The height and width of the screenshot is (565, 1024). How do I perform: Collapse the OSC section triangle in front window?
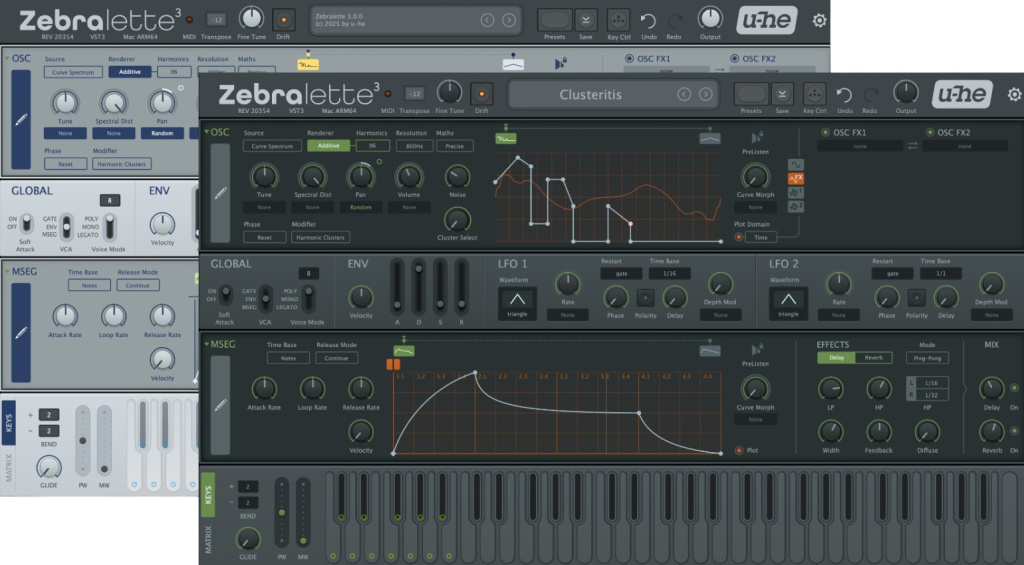coord(206,132)
